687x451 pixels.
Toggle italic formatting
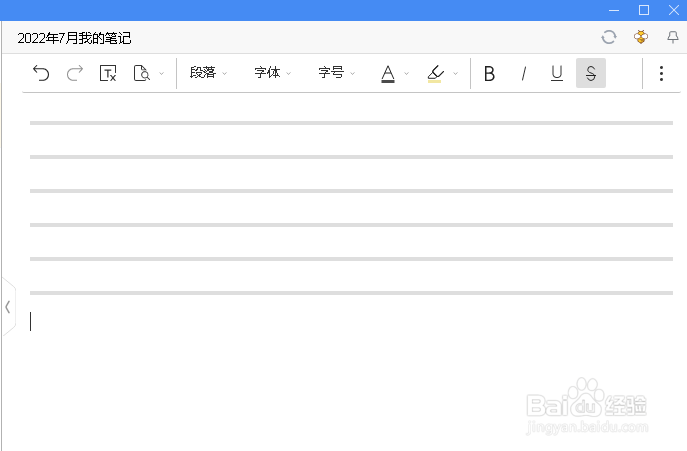524,73
